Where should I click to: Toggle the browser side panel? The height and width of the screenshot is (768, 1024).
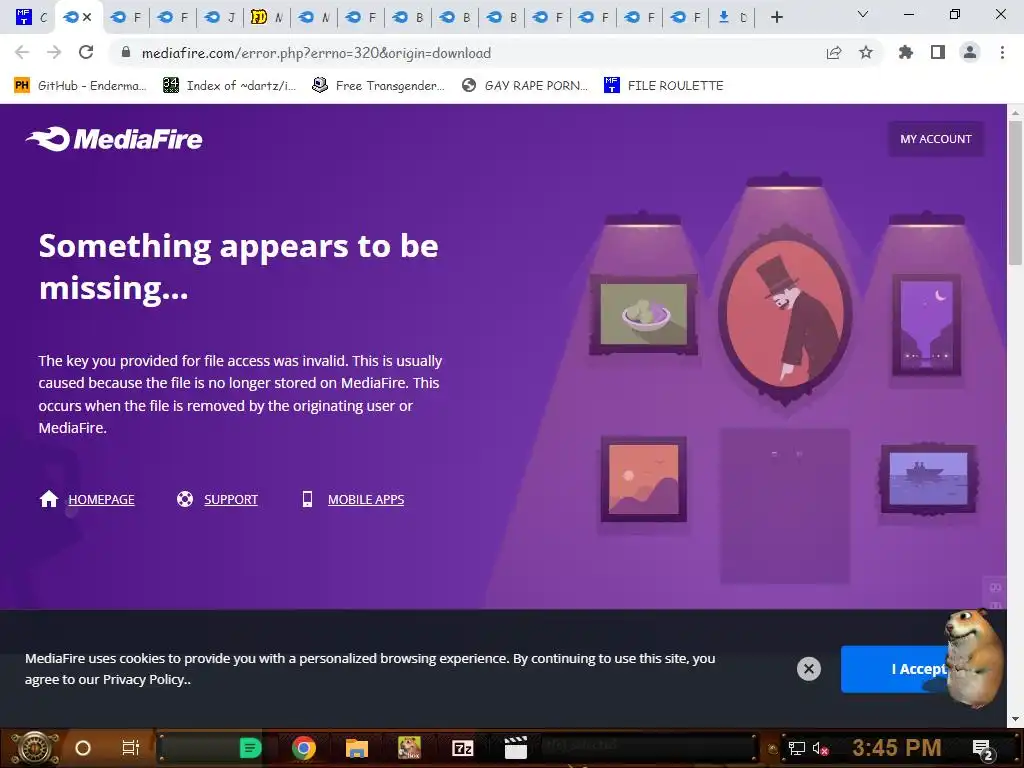pos(938,52)
